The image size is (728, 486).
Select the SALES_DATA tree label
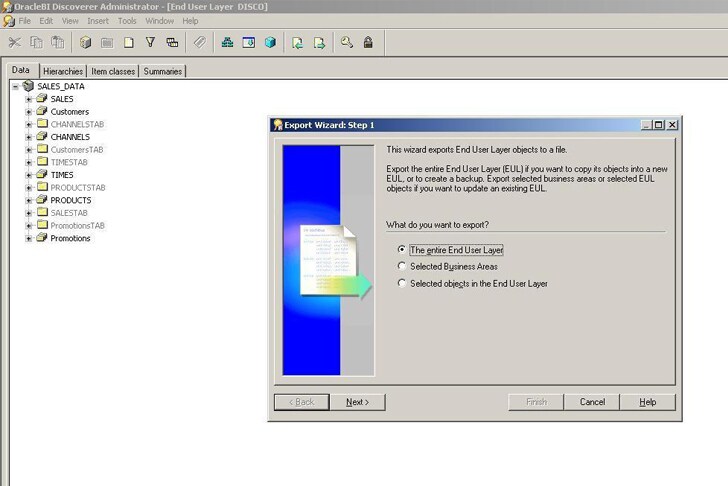[61, 86]
